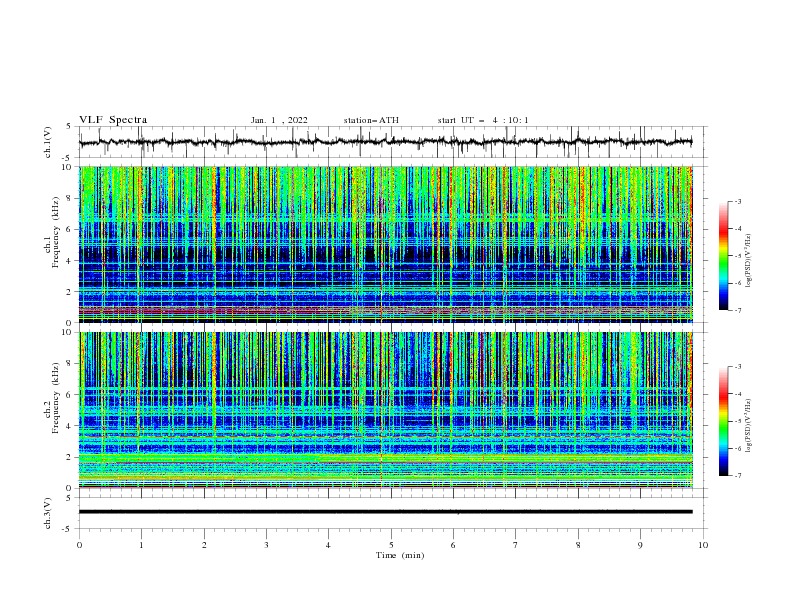Click the '-3' tick on upper colorbar
792x612 pixels.
point(738,201)
